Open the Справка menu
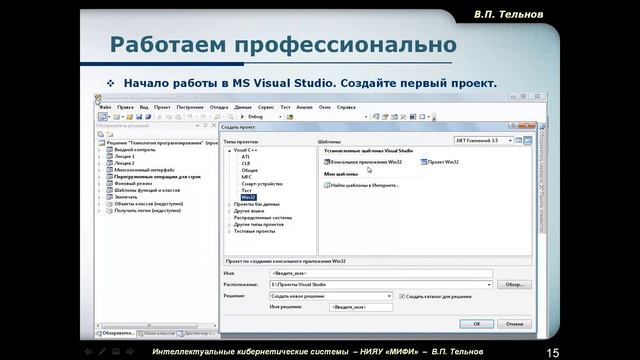The height and width of the screenshot is (360, 640). tap(346, 107)
